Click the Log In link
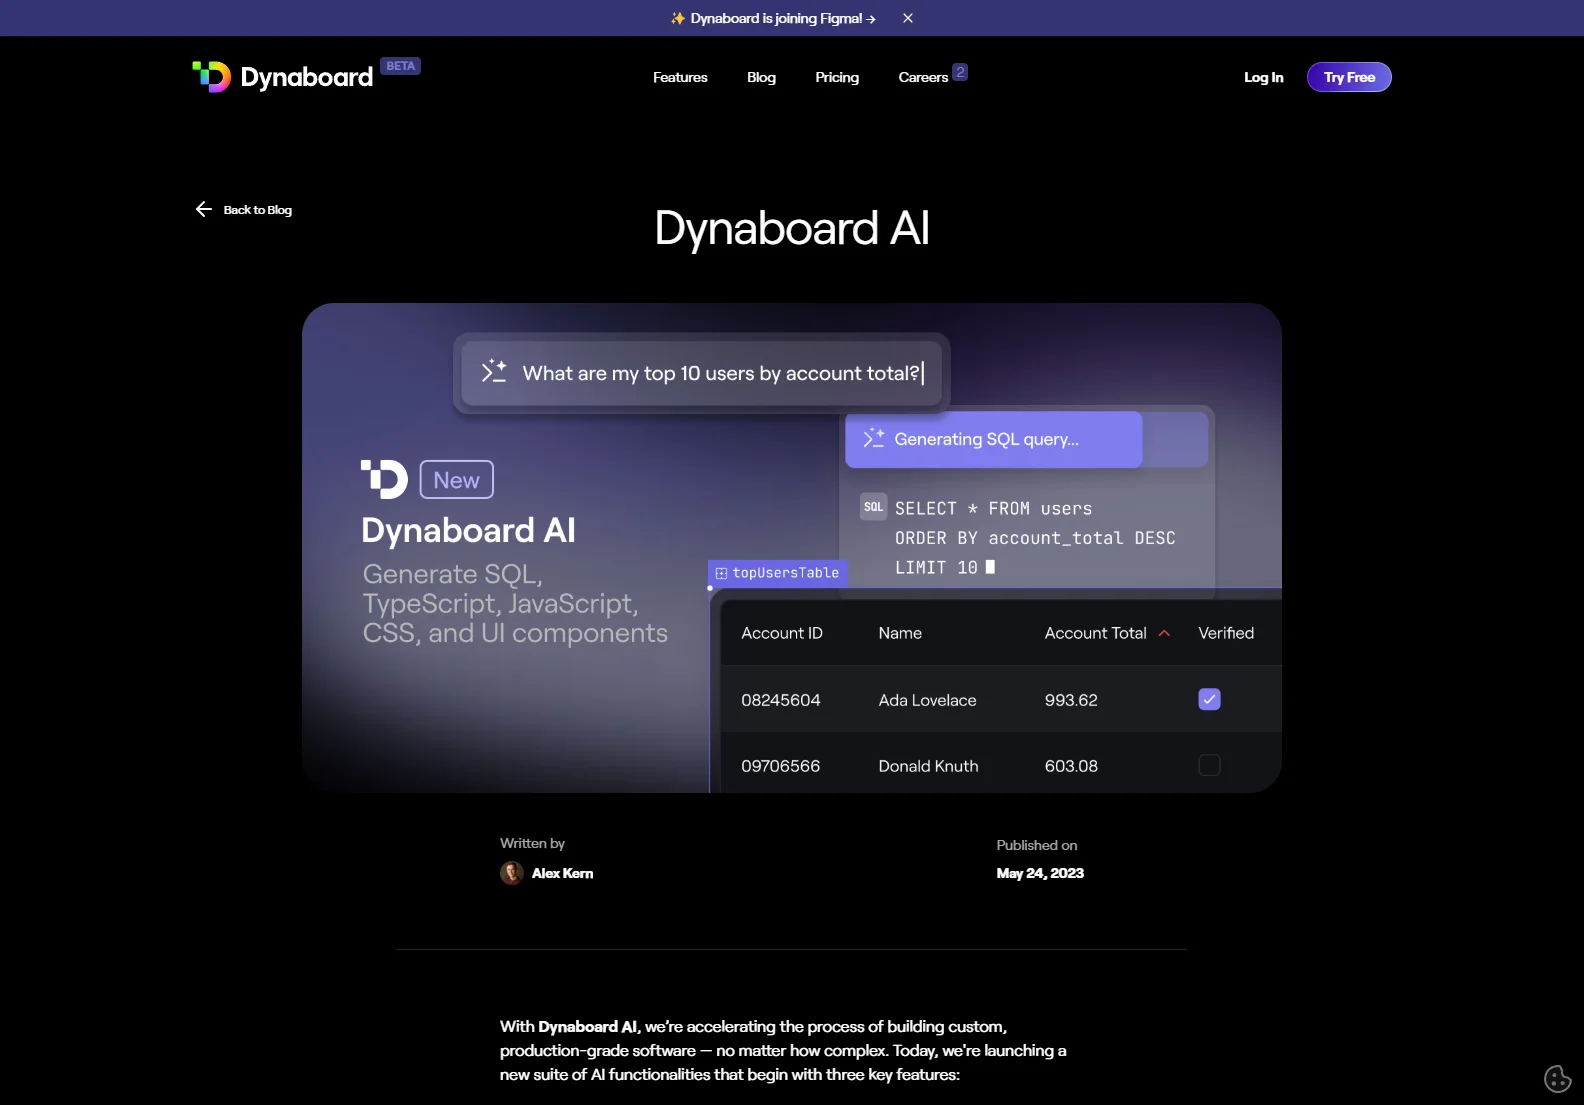This screenshot has width=1584, height=1105. (1263, 77)
